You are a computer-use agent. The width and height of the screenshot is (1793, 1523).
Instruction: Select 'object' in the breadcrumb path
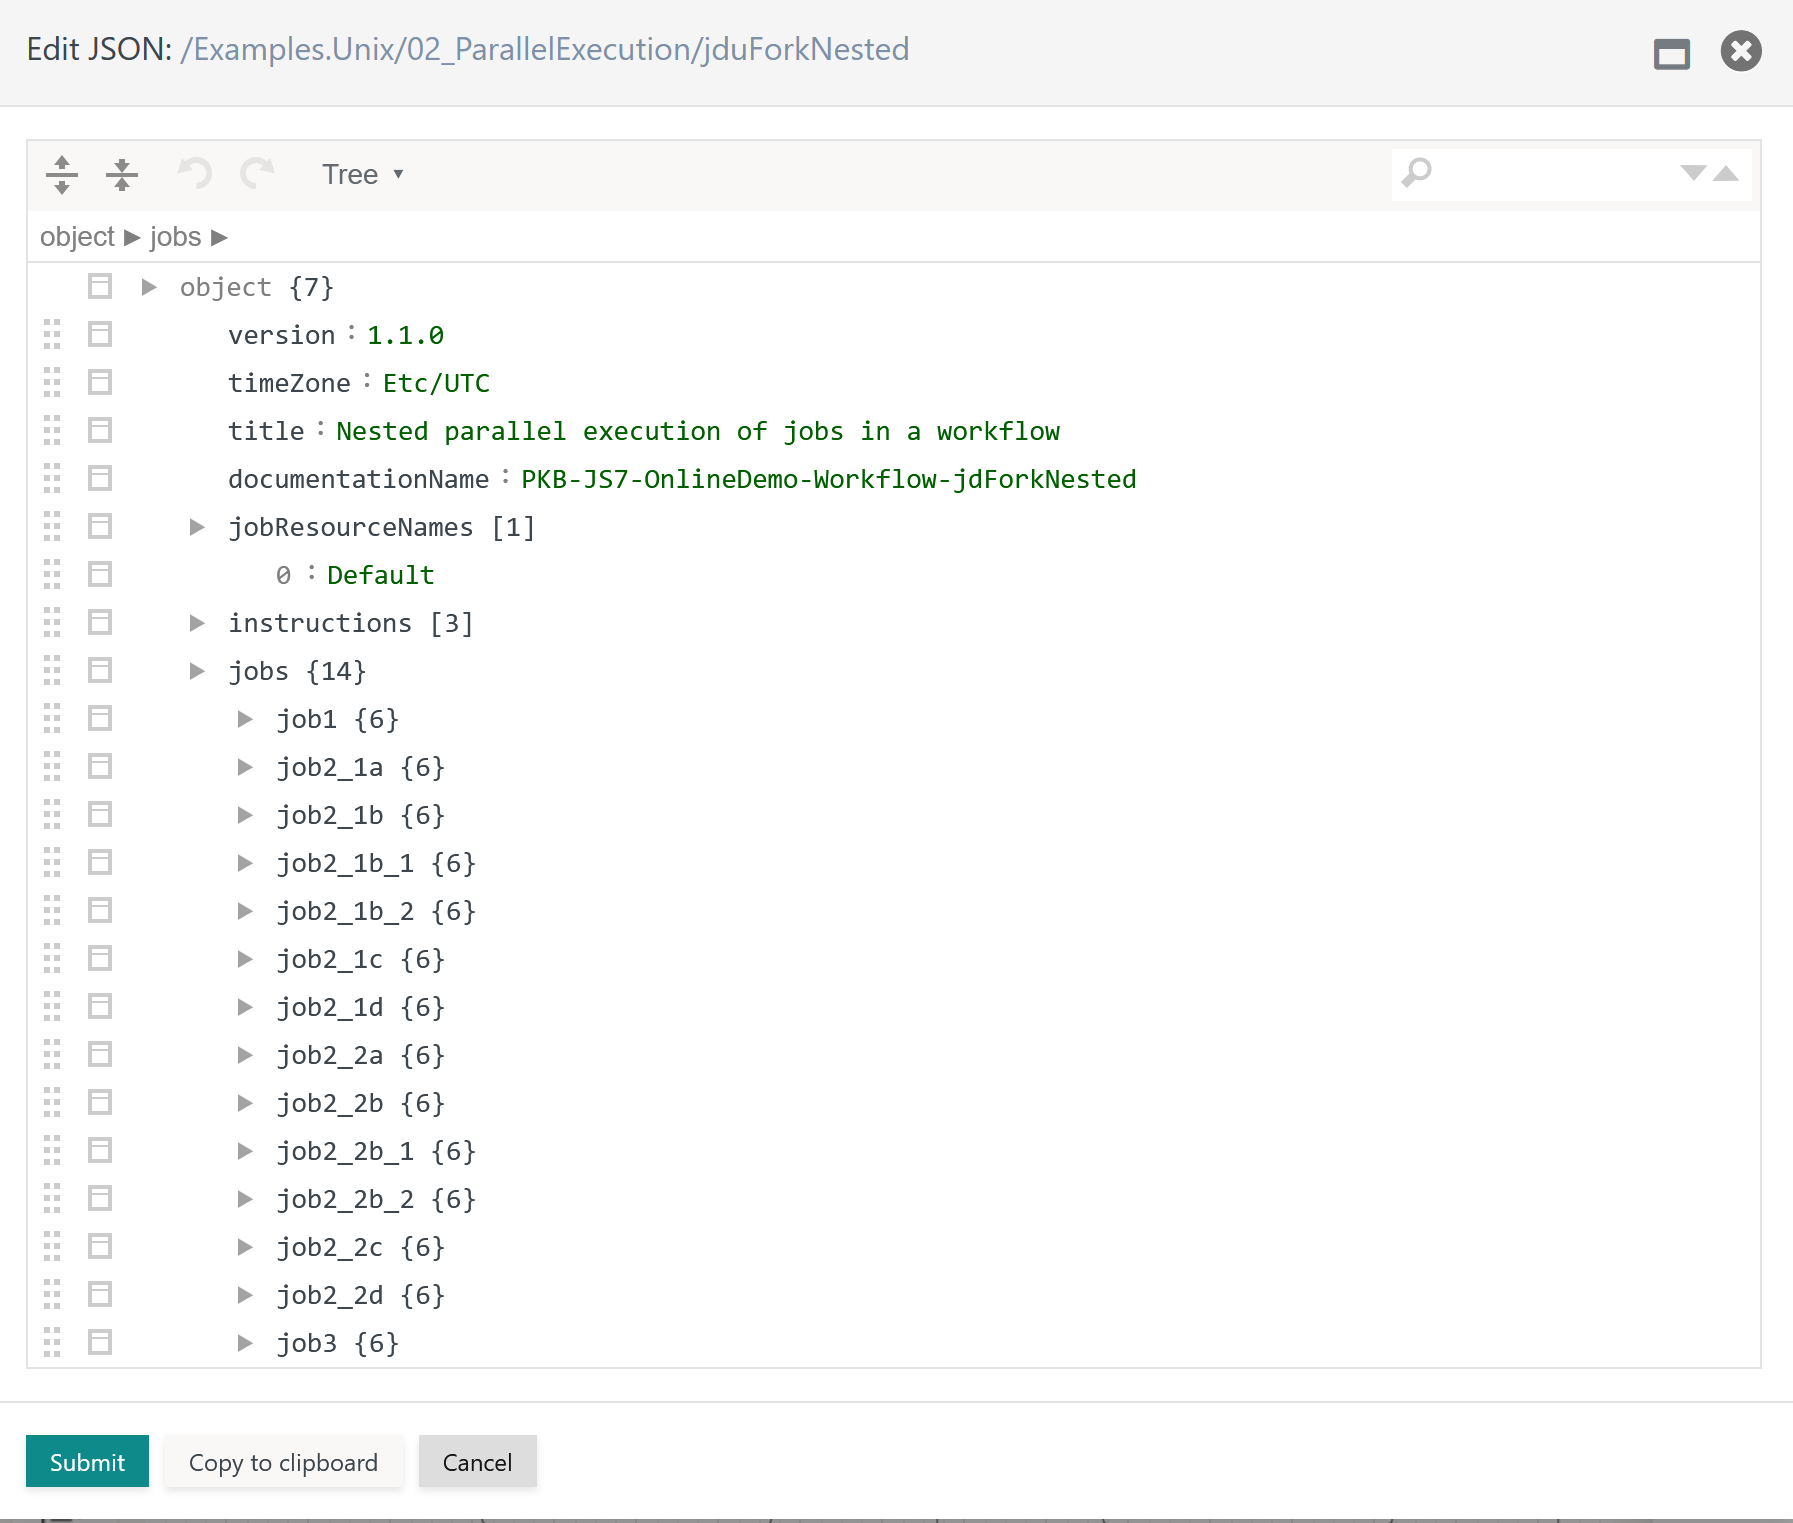tap(77, 237)
